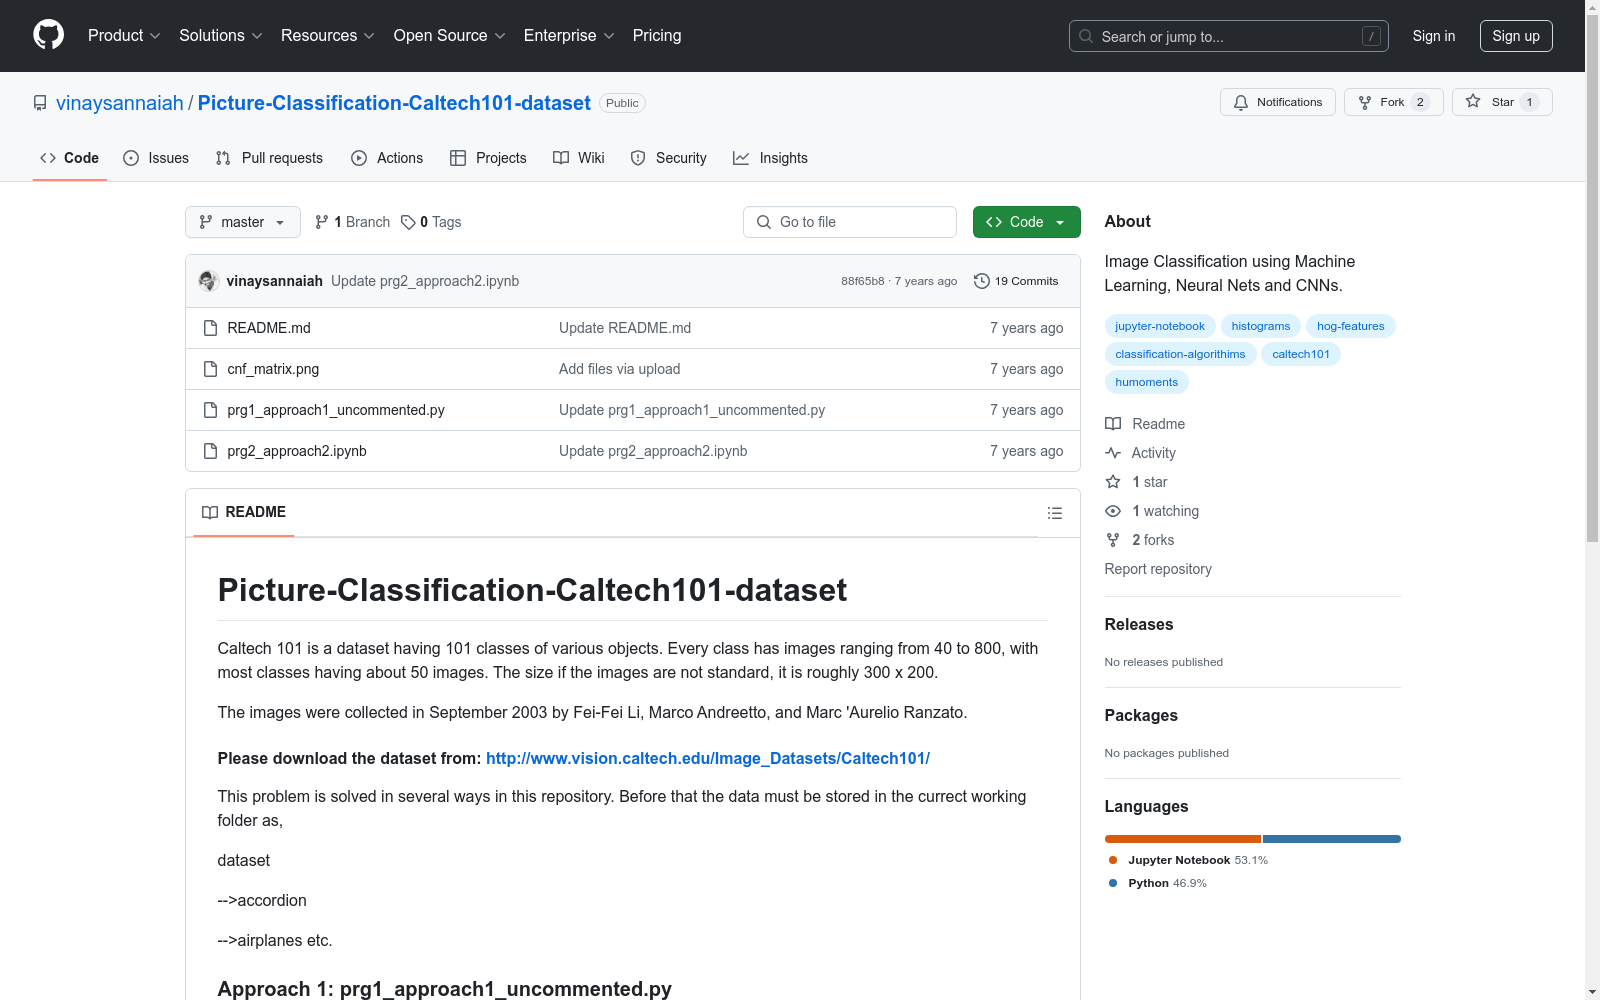The width and height of the screenshot is (1600, 1000).
Task: Click the repository icon beside vinaysannaiah
Action: [40, 103]
